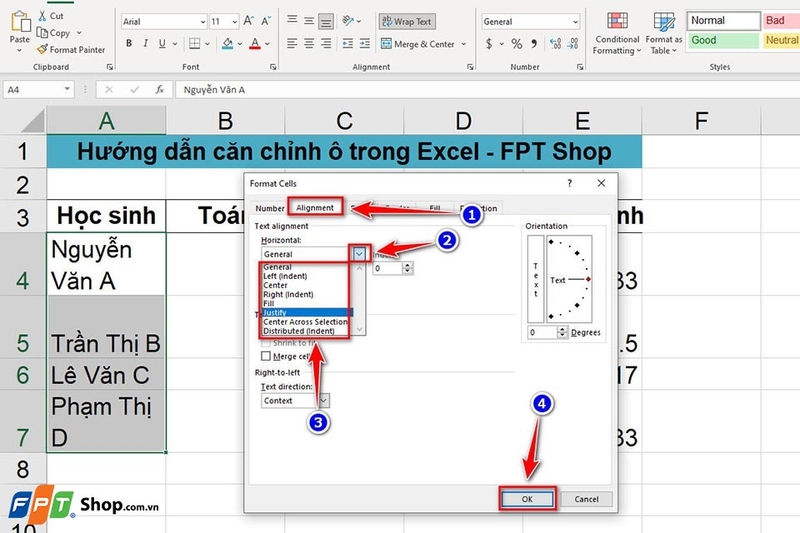The image size is (800, 533).
Task: Click Increase Indent icon
Action: coord(365,44)
